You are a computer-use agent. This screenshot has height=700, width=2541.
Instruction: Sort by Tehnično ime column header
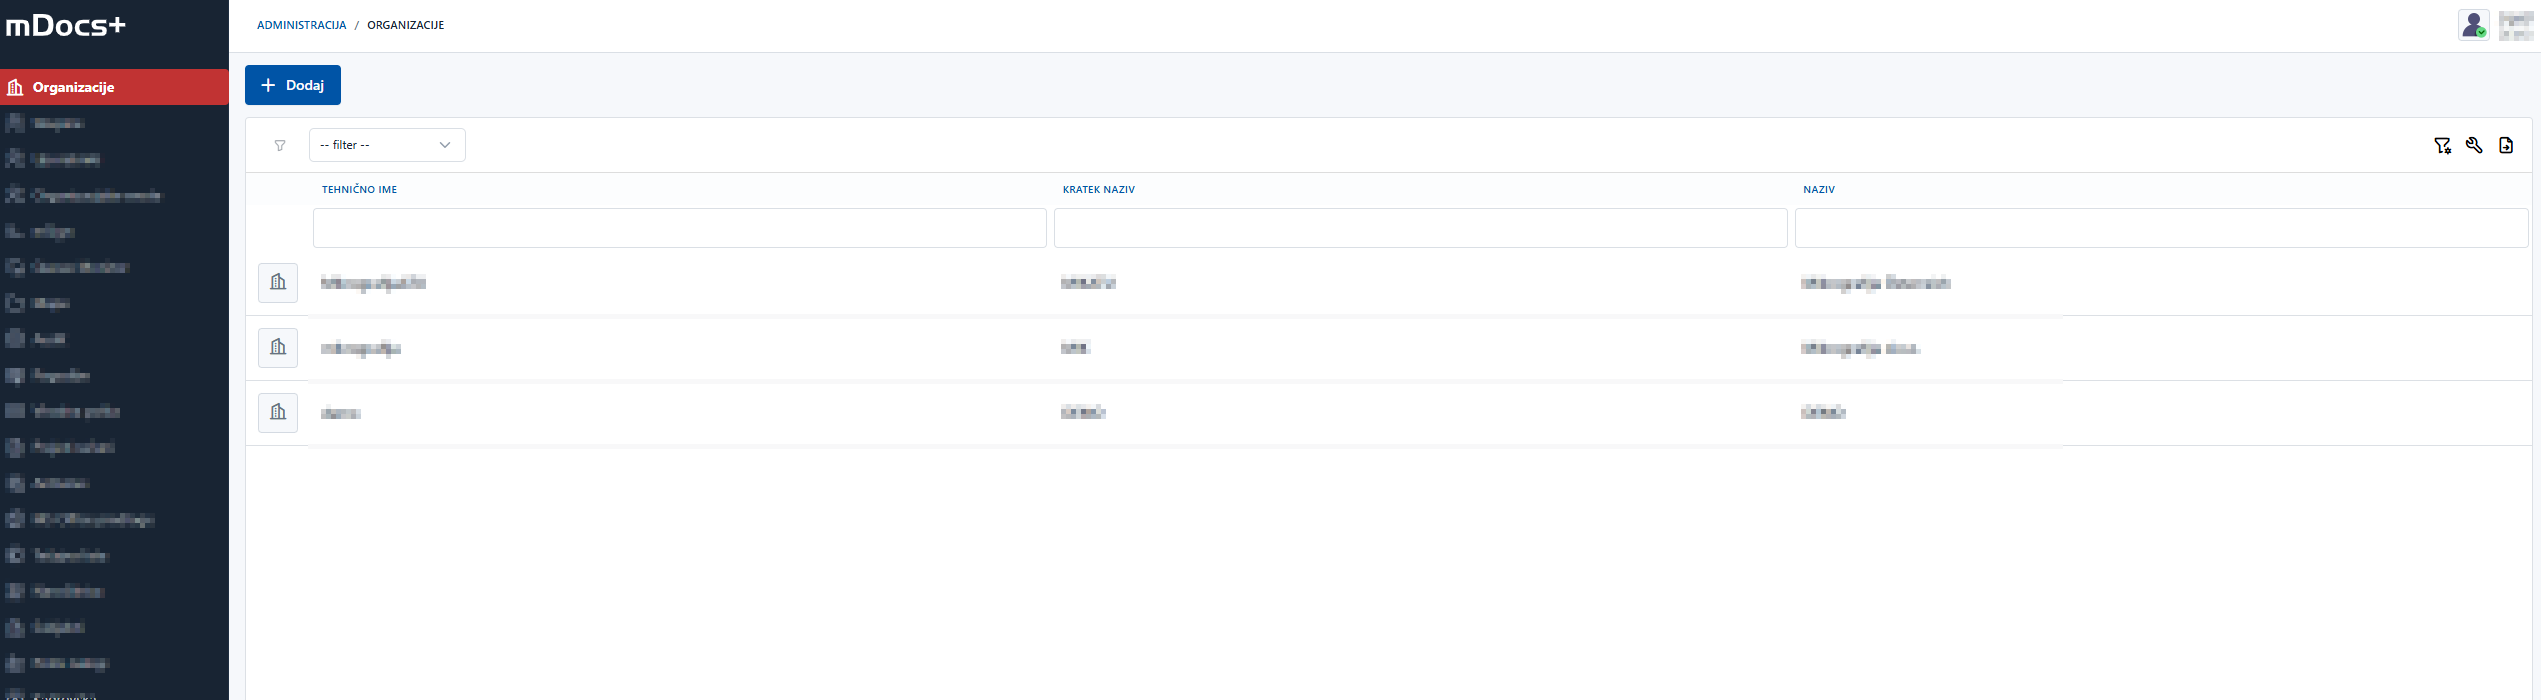pyautogui.click(x=359, y=190)
